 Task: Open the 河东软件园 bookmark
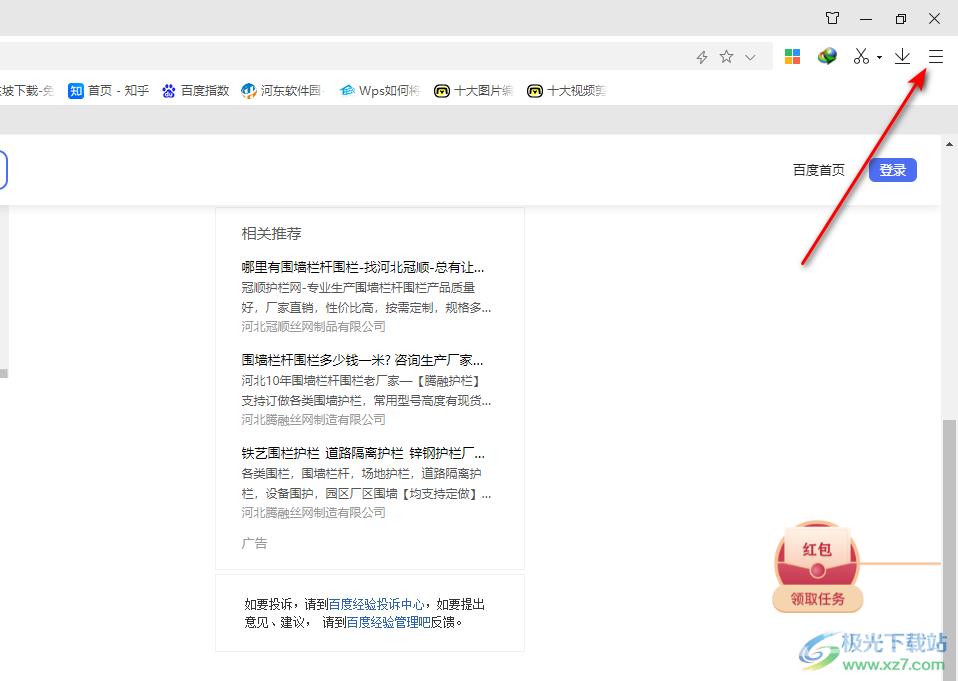[x=283, y=91]
